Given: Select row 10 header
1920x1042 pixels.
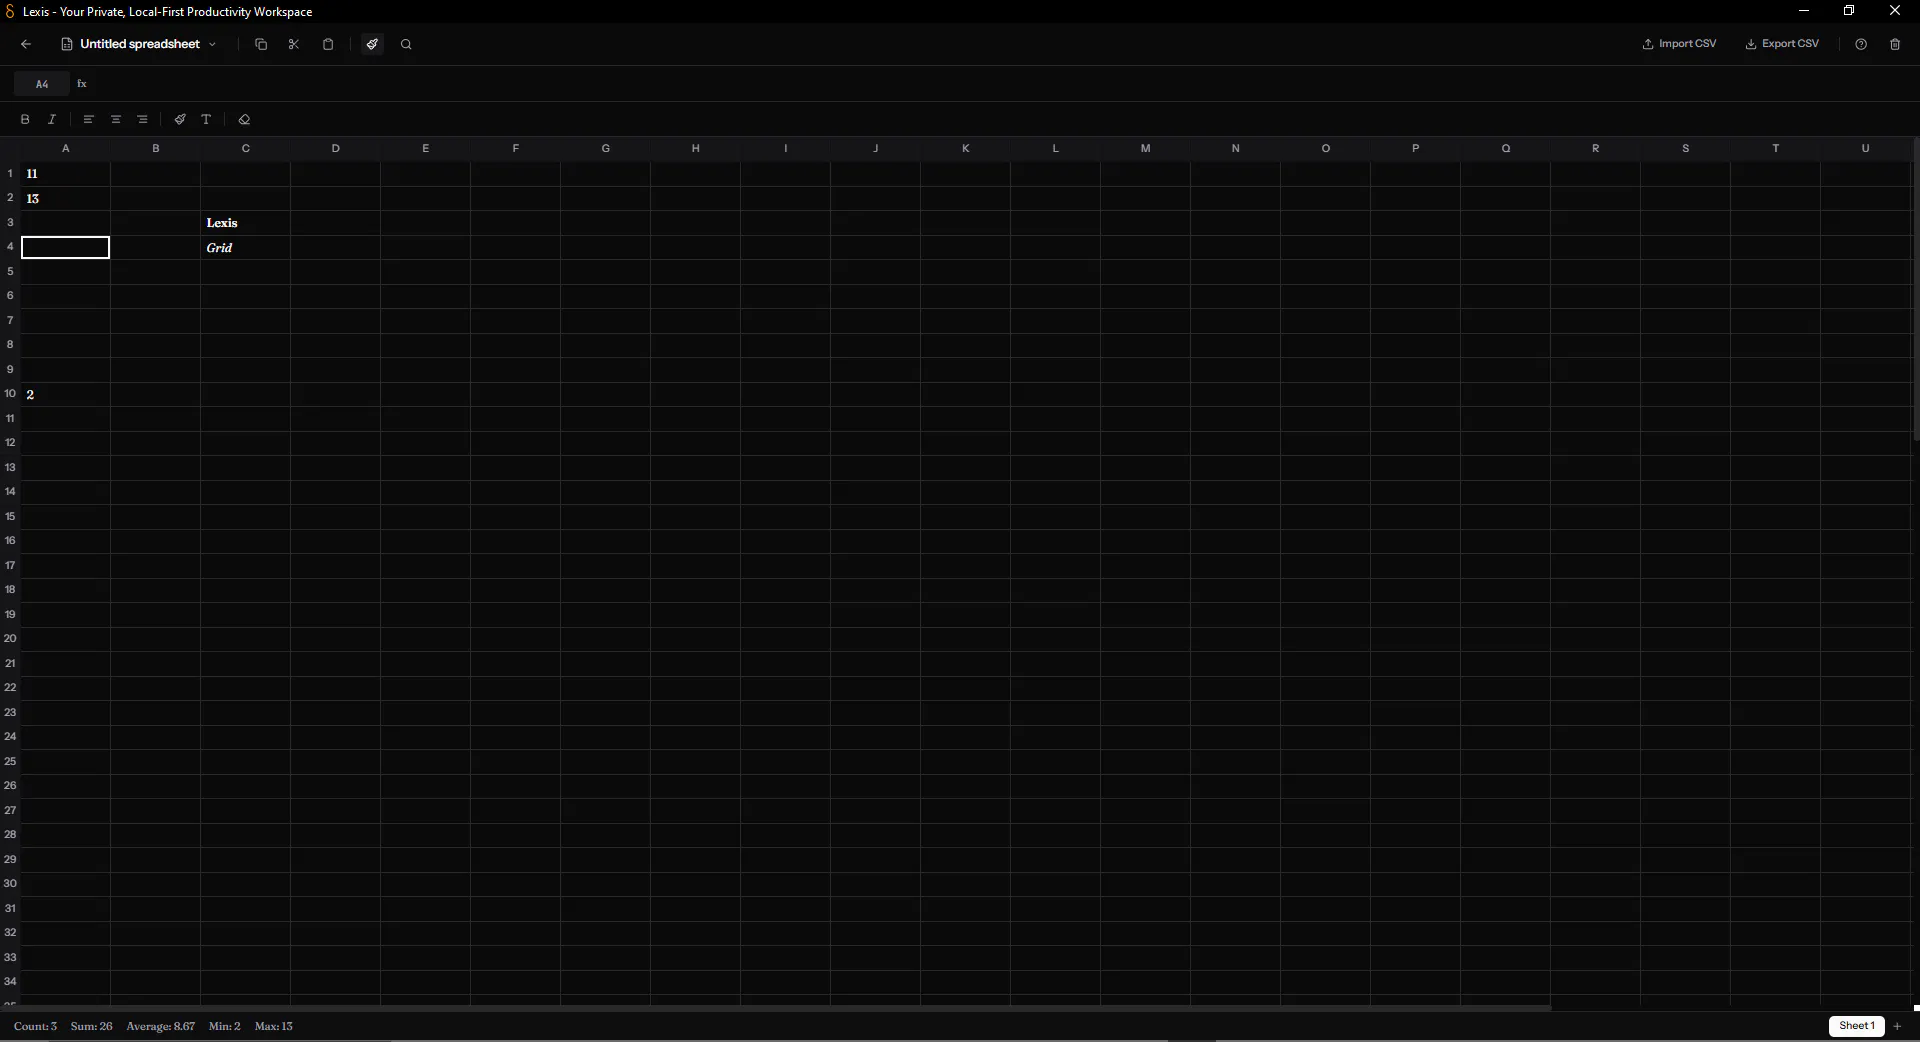Looking at the screenshot, I should [10, 394].
